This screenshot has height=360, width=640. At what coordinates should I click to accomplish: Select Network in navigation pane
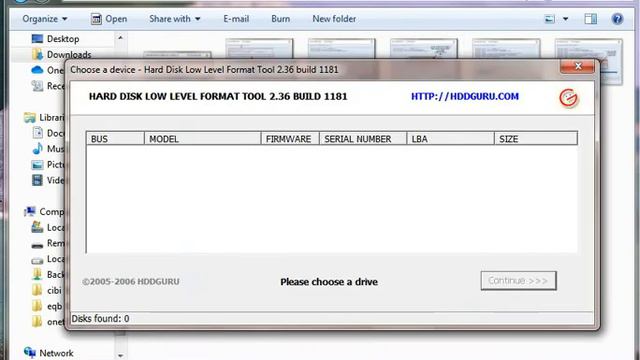point(49,353)
